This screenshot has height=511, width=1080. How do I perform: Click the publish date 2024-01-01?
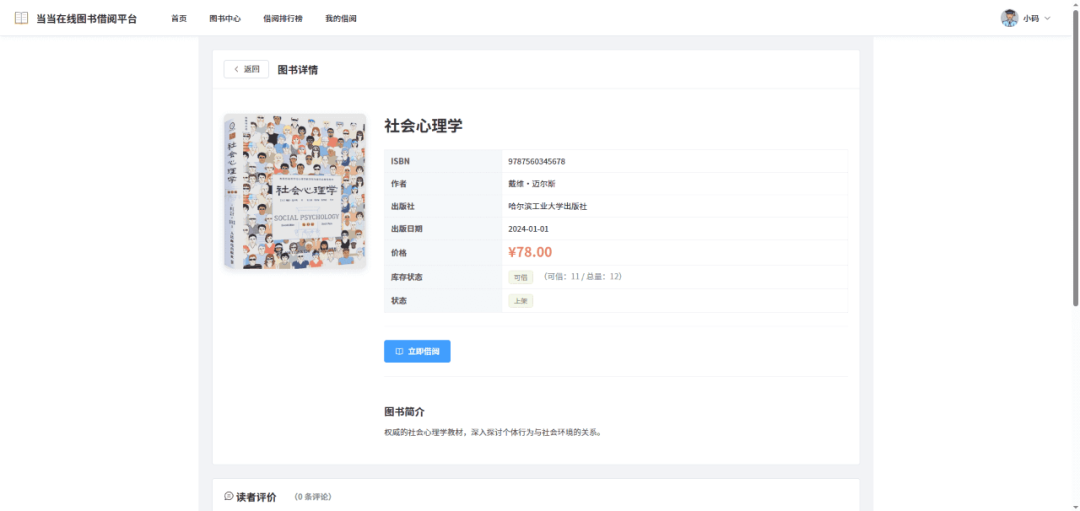[528, 229]
